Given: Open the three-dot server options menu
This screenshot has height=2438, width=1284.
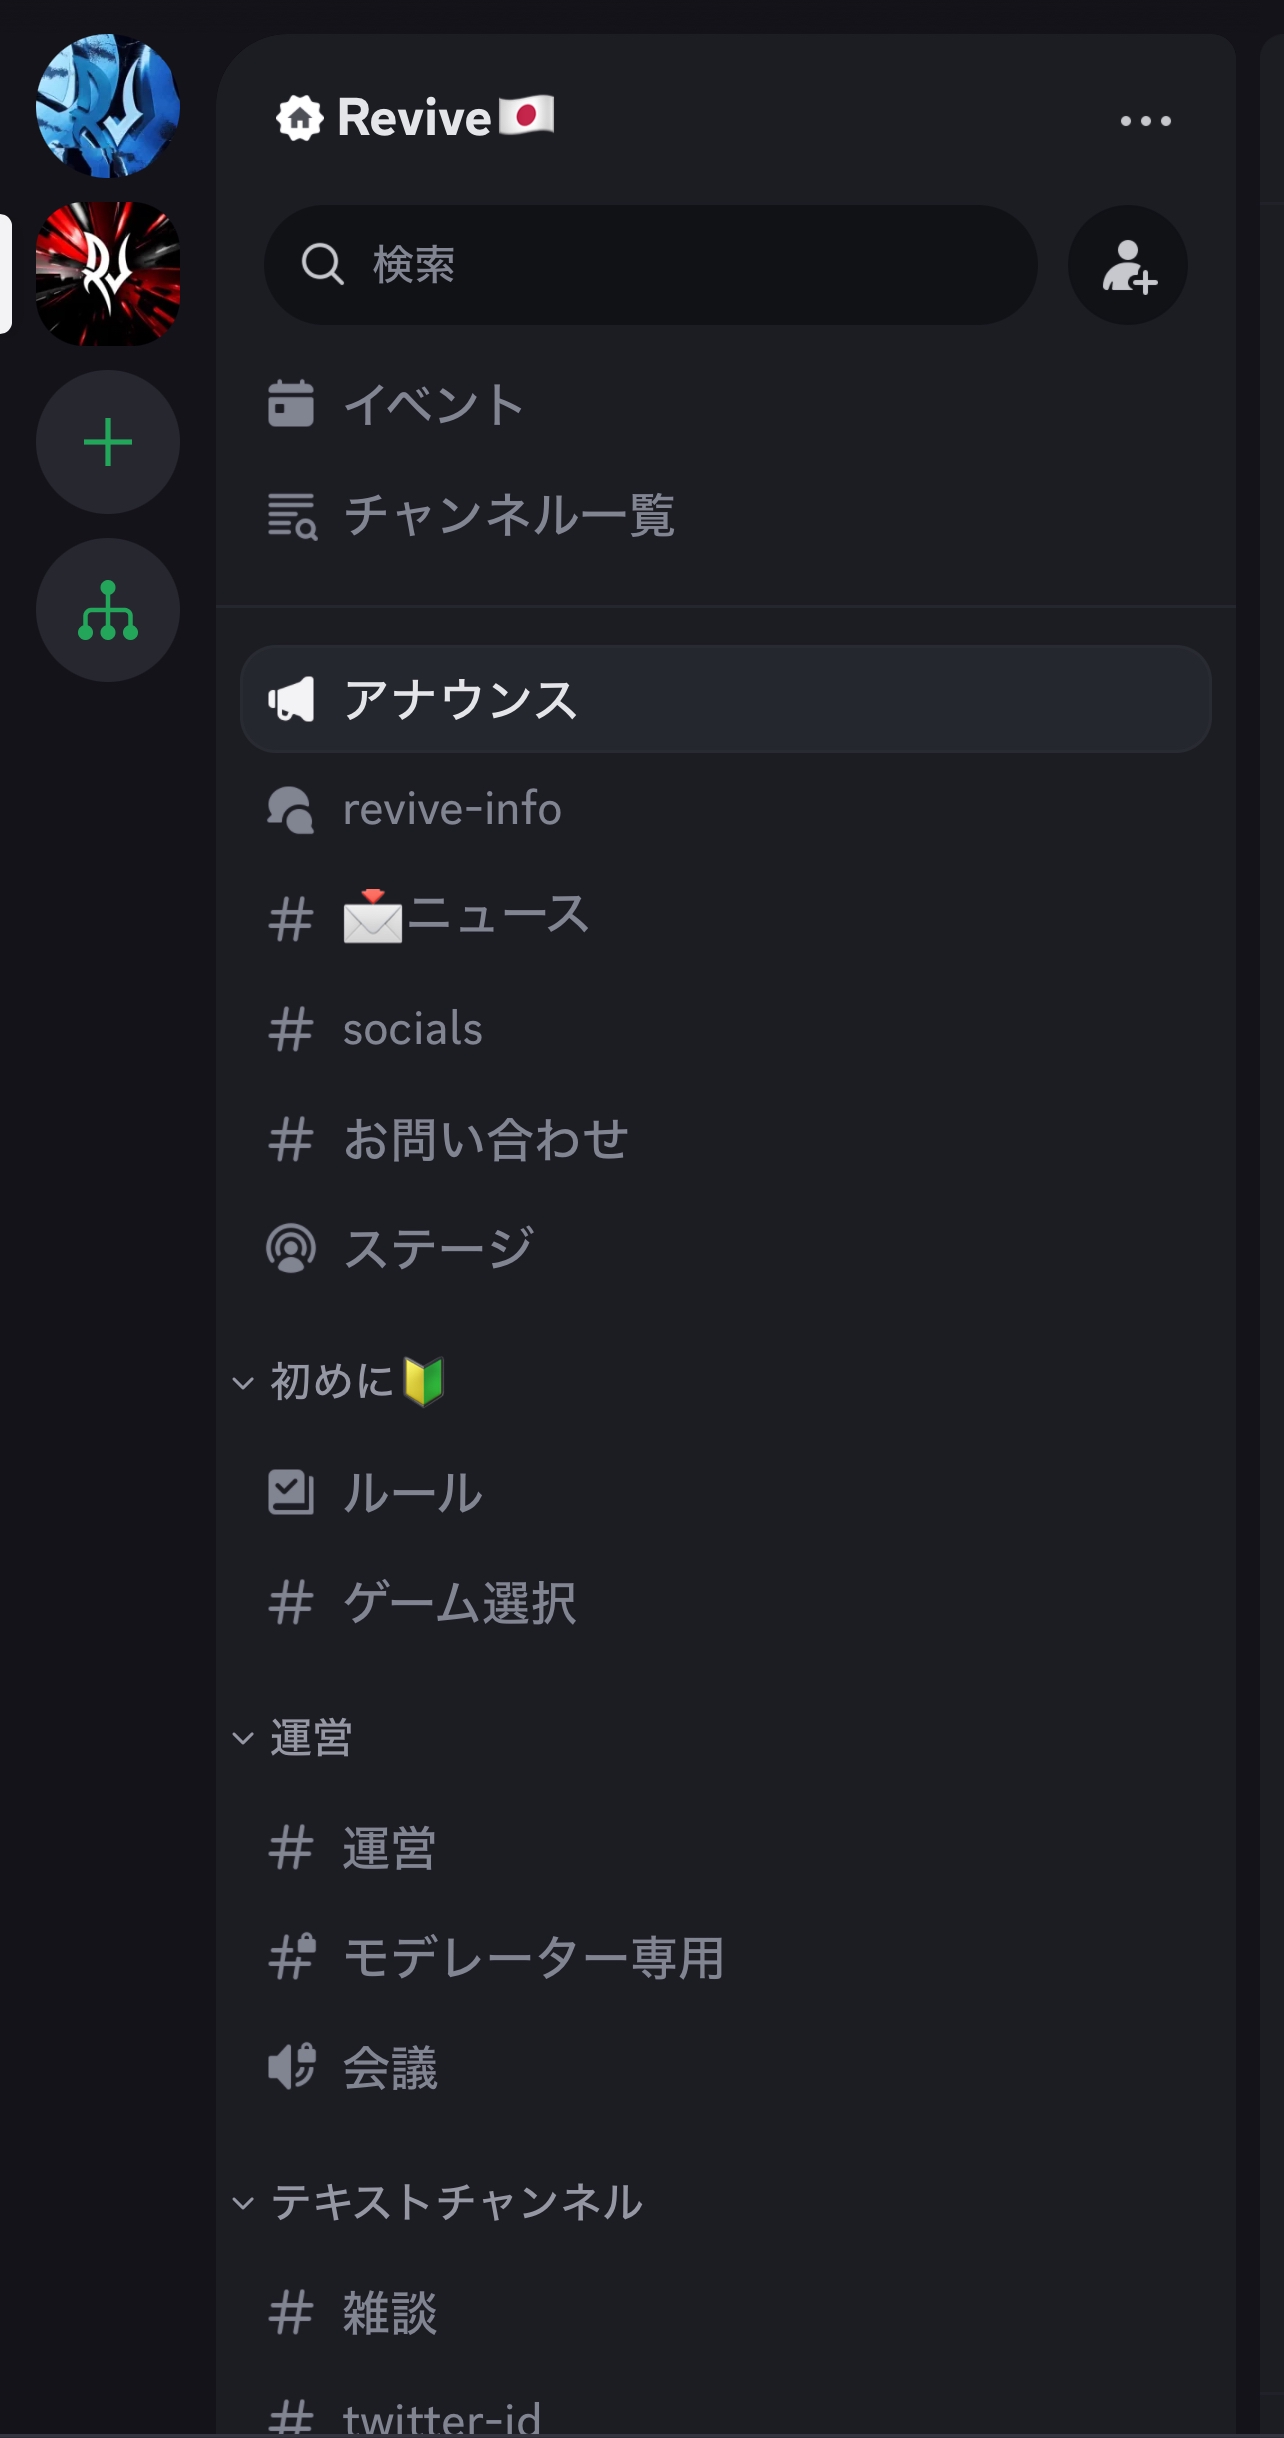Looking at the screenshot, I should click(x=1146, y=121).
